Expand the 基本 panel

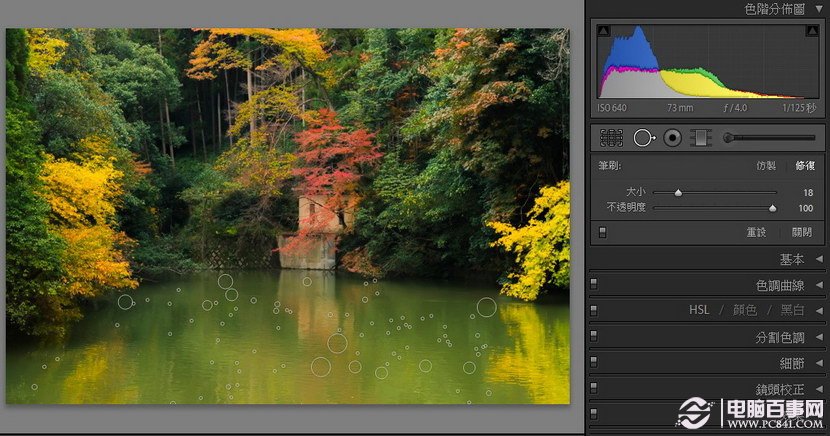818,259
